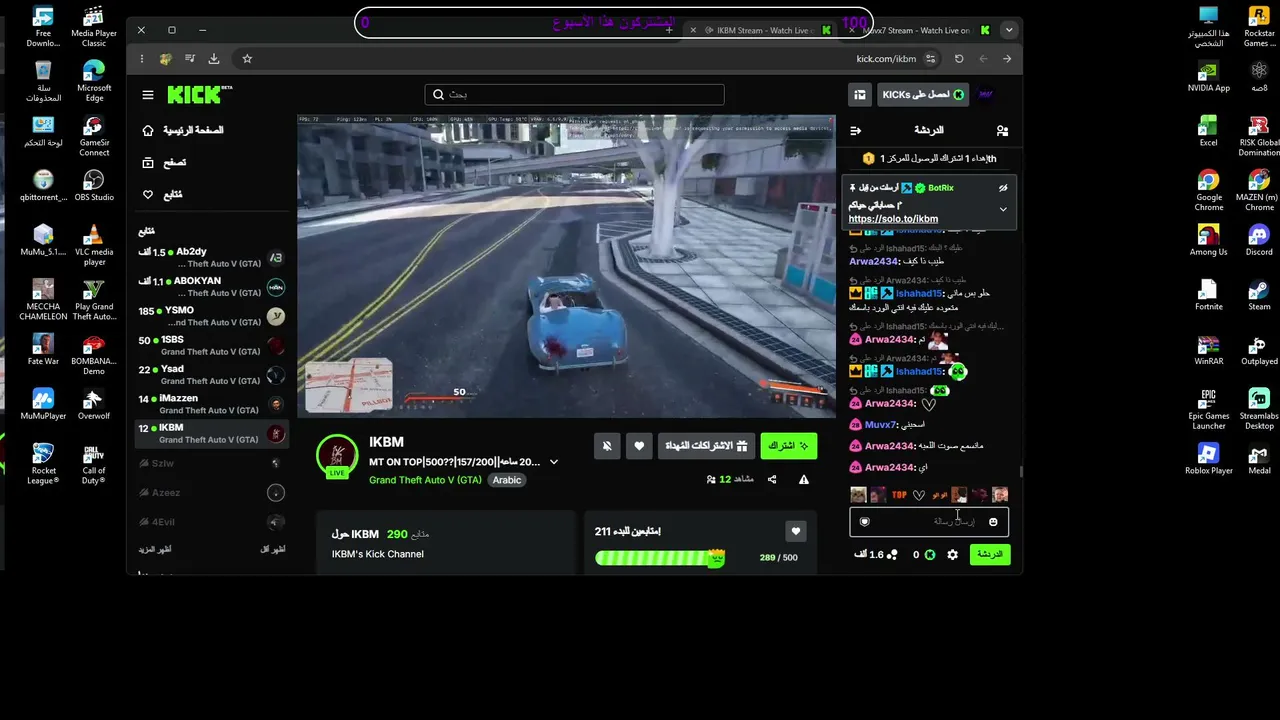This screenshot has width=1280, height=720.
Task: Send chat with the green chat button
Action: click(x=990, y=554)
